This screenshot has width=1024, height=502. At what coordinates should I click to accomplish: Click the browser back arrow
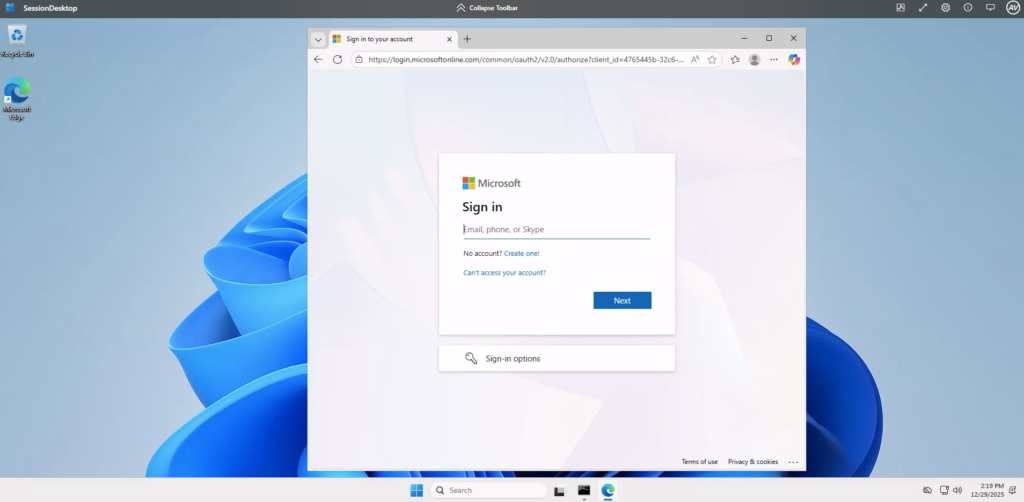coord(318,59)
